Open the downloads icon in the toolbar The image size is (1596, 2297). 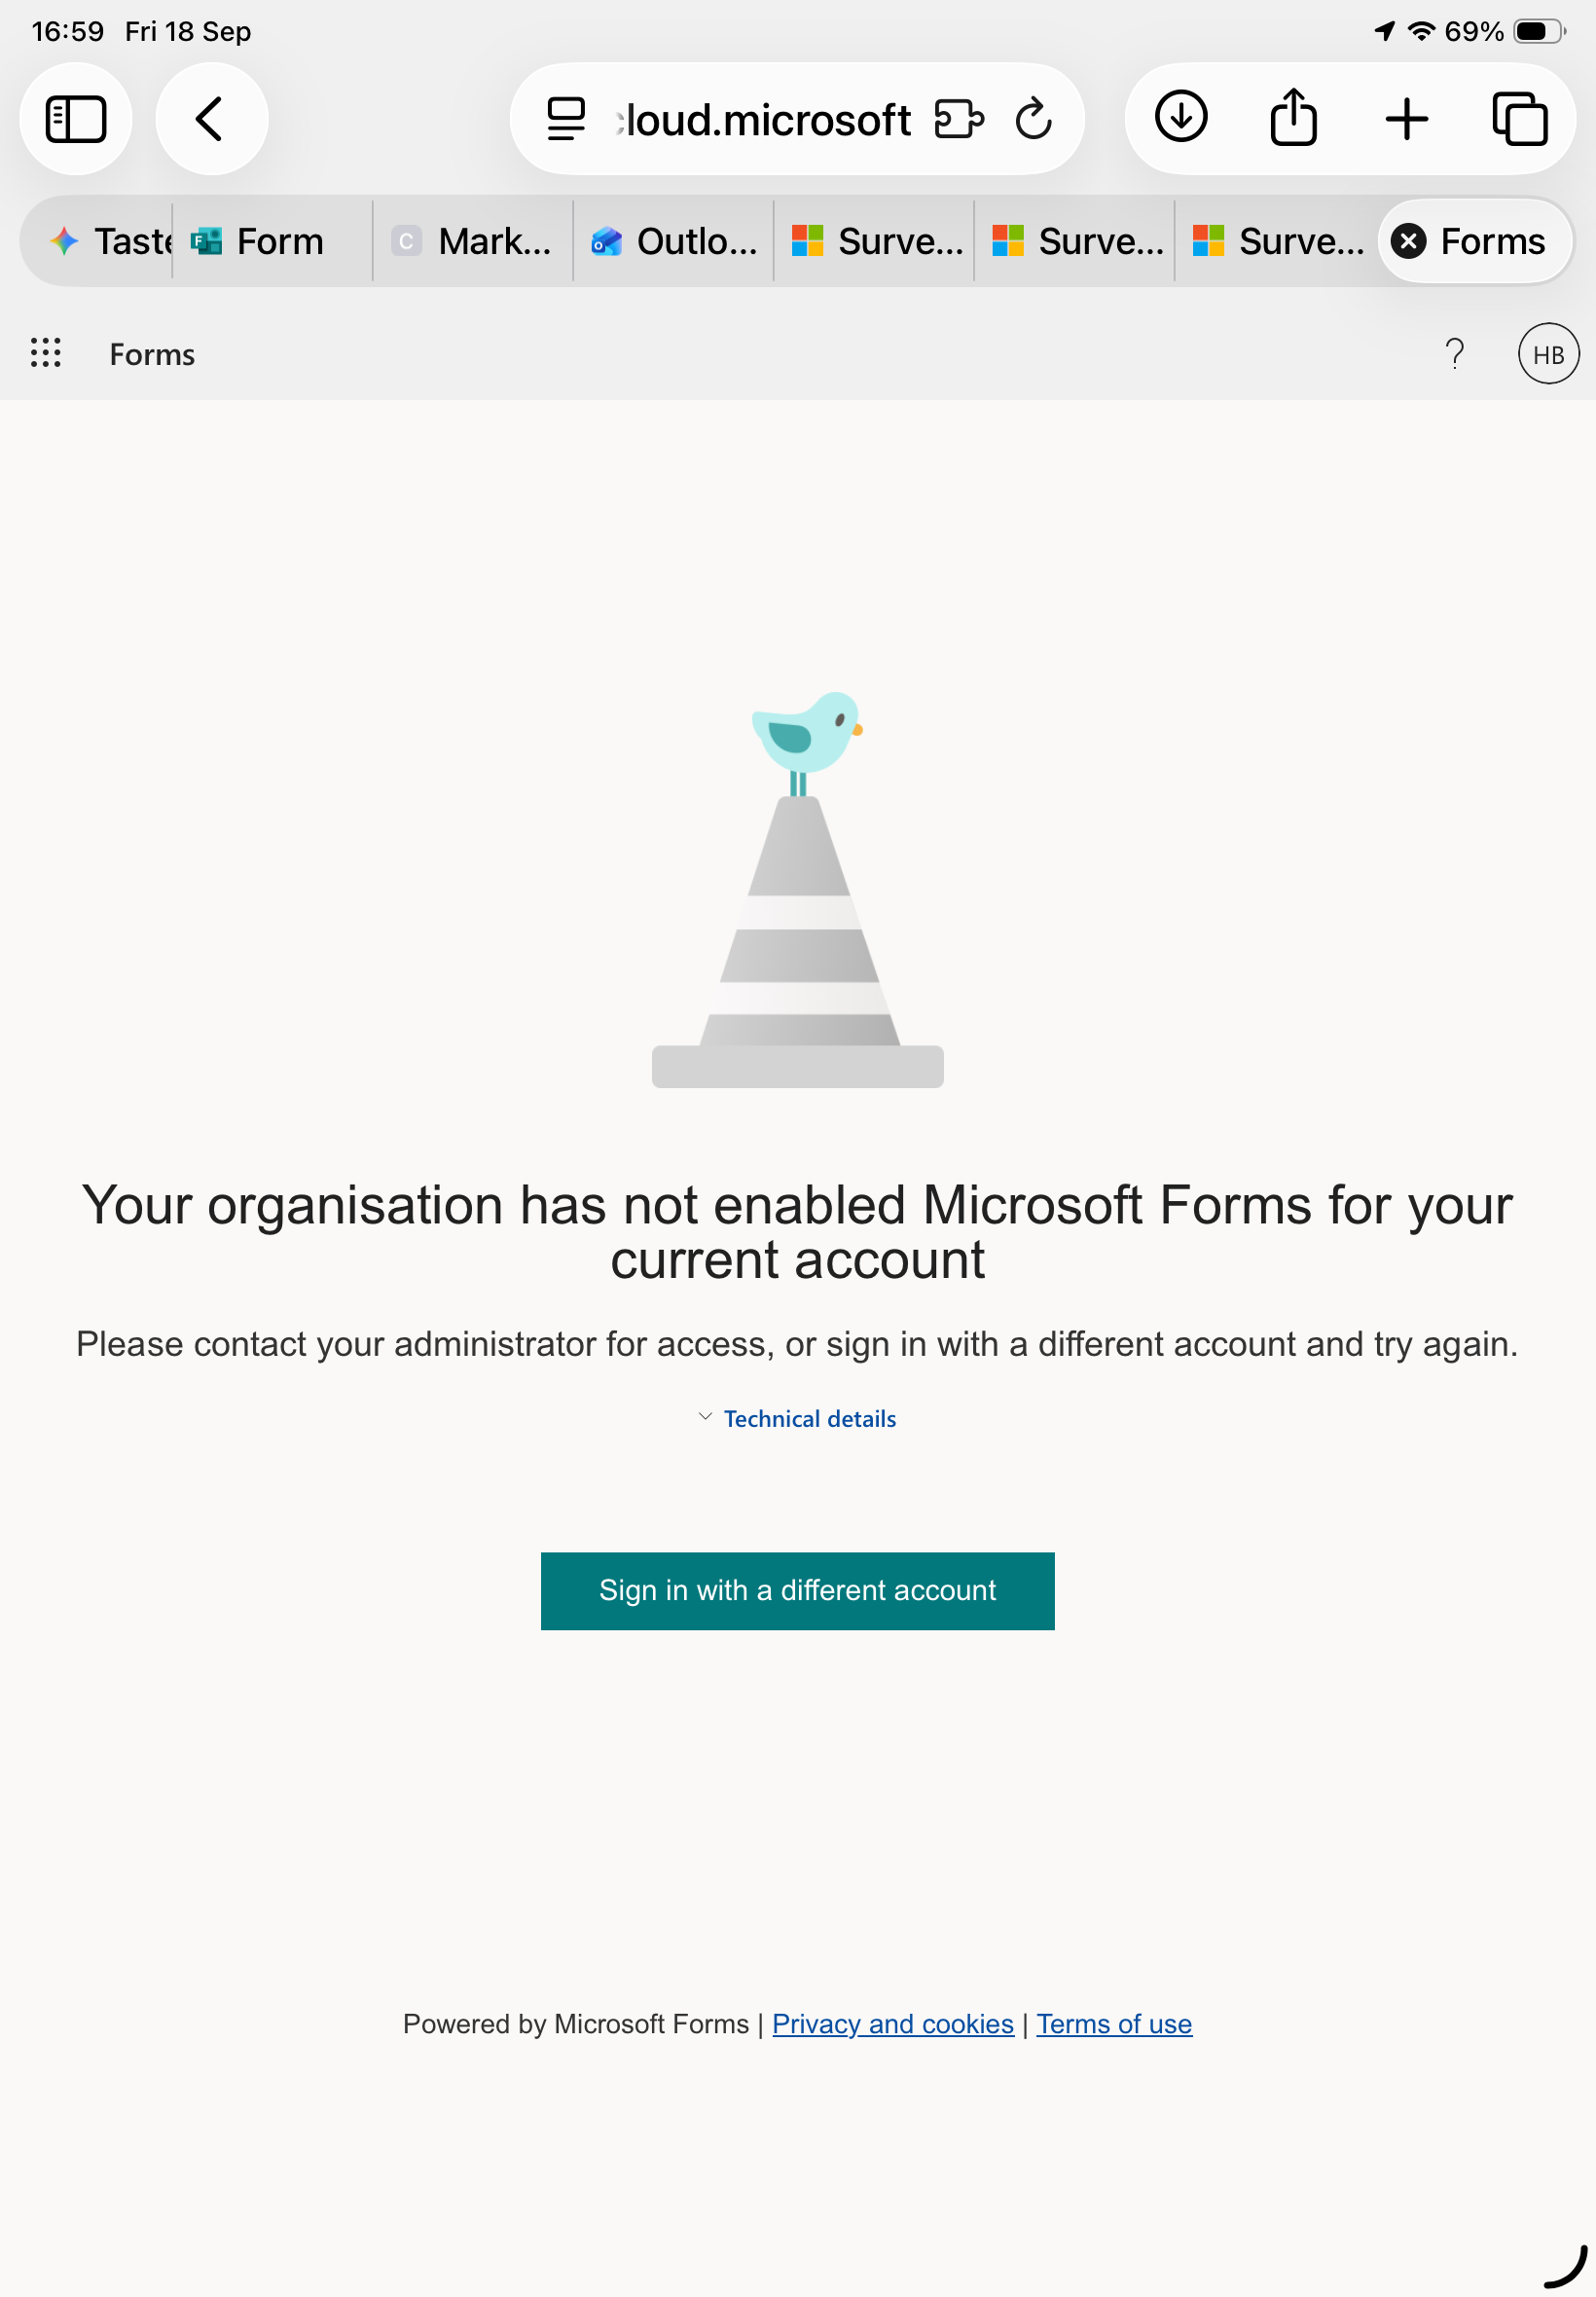[x=1181, y=118]
